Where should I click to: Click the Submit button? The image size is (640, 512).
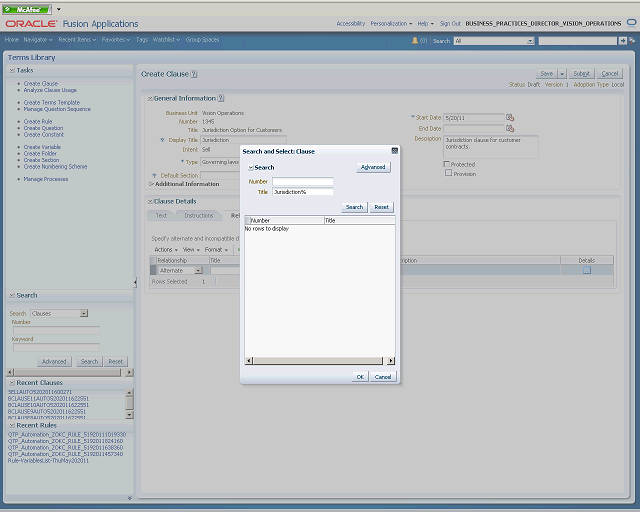point(581,73)
